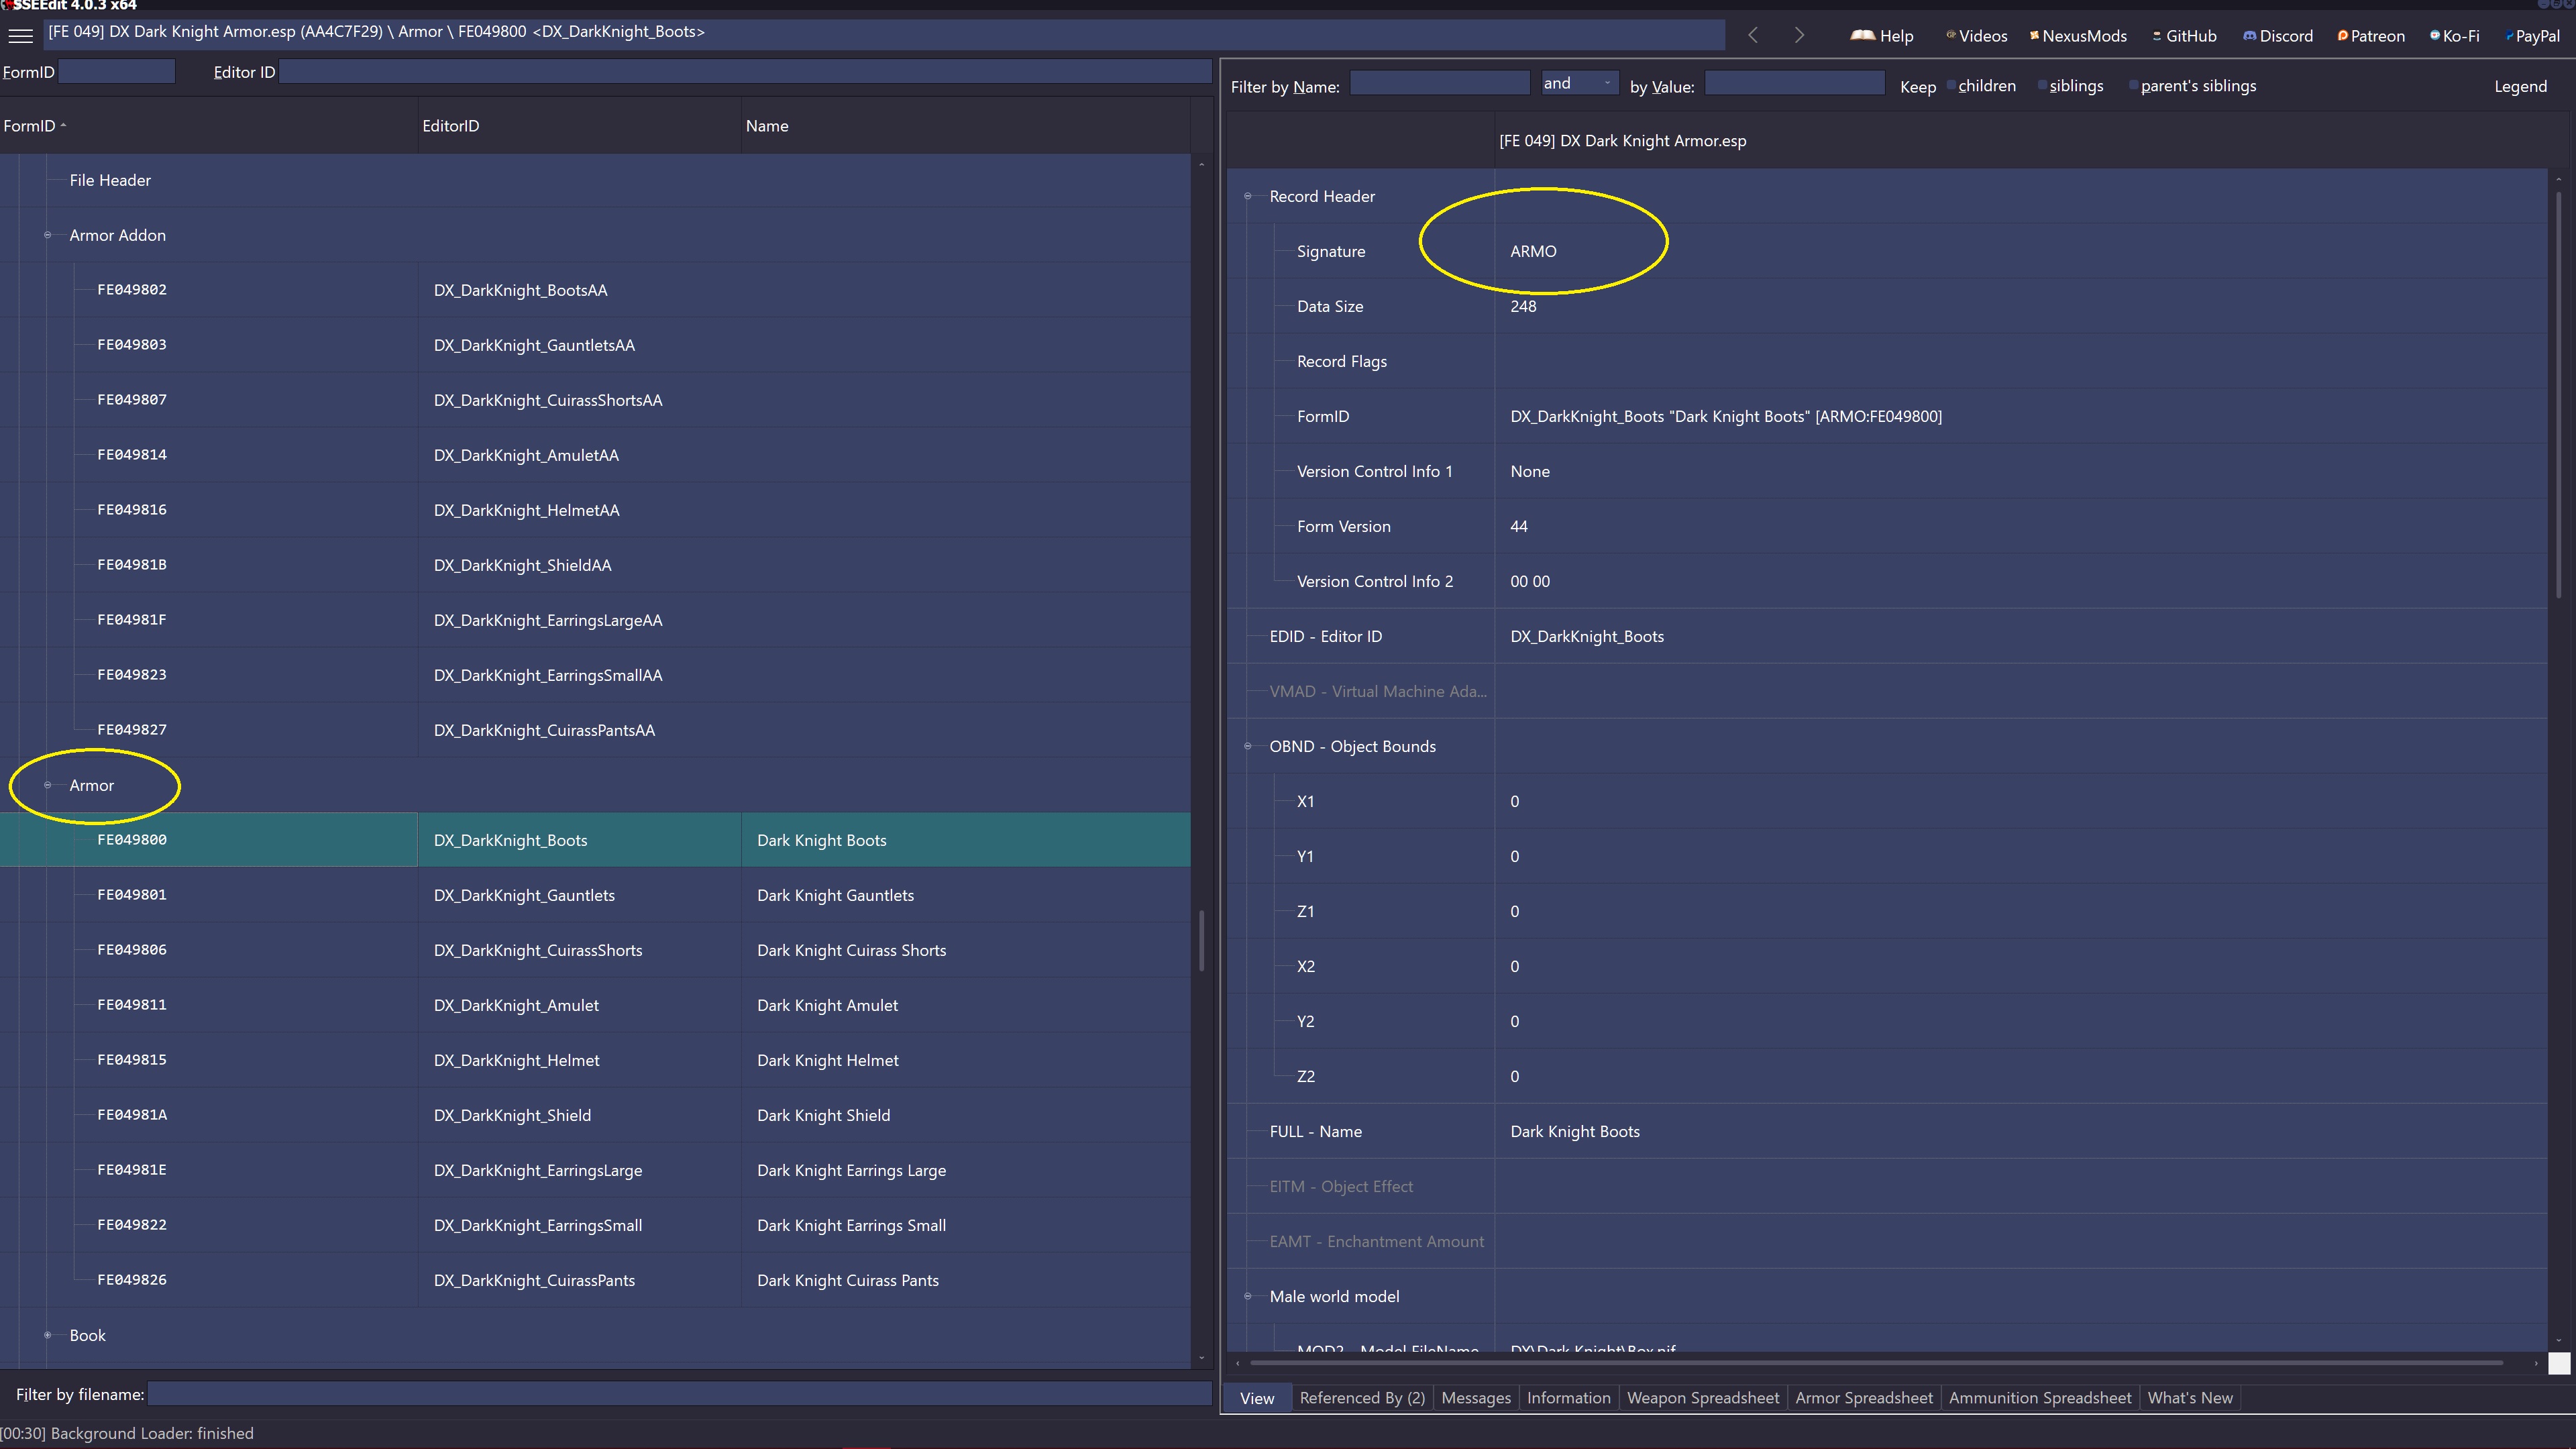Open the and/or filter dropdown
The height and width of the screenshot is (1449, 2576).
[x=1579, y=83]
